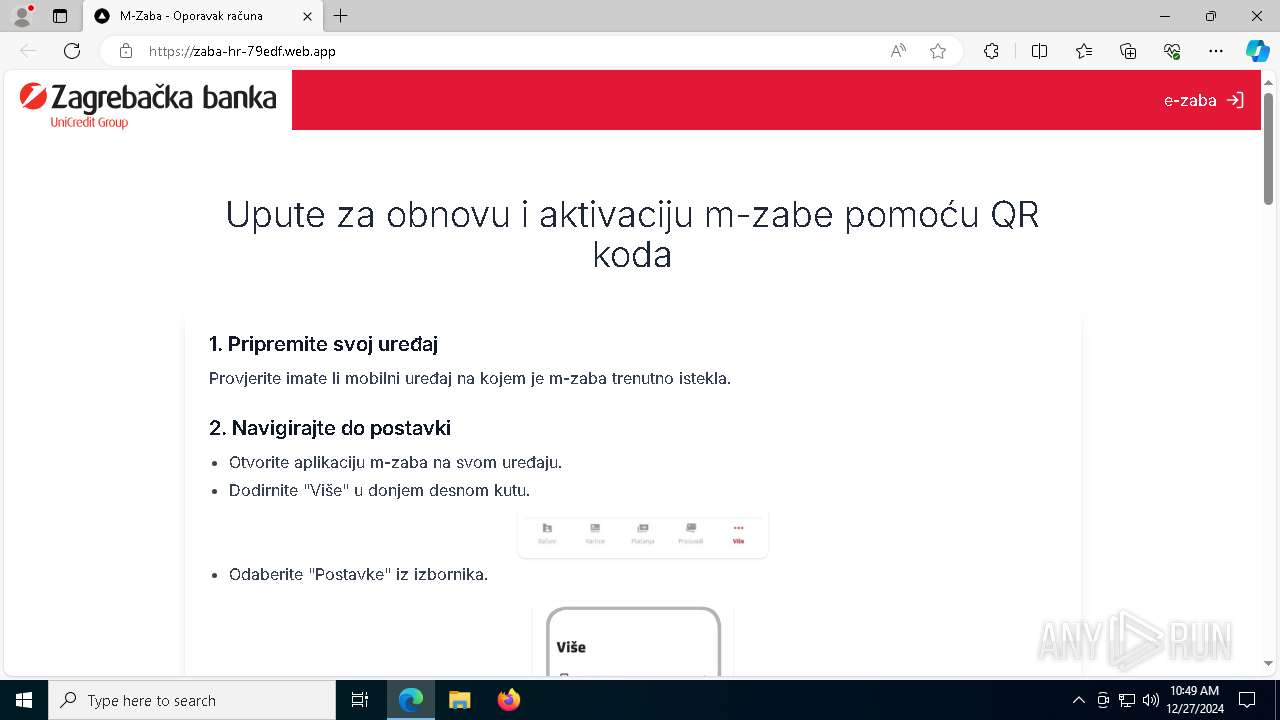Go back to previous page

click(x=28, y=51)
